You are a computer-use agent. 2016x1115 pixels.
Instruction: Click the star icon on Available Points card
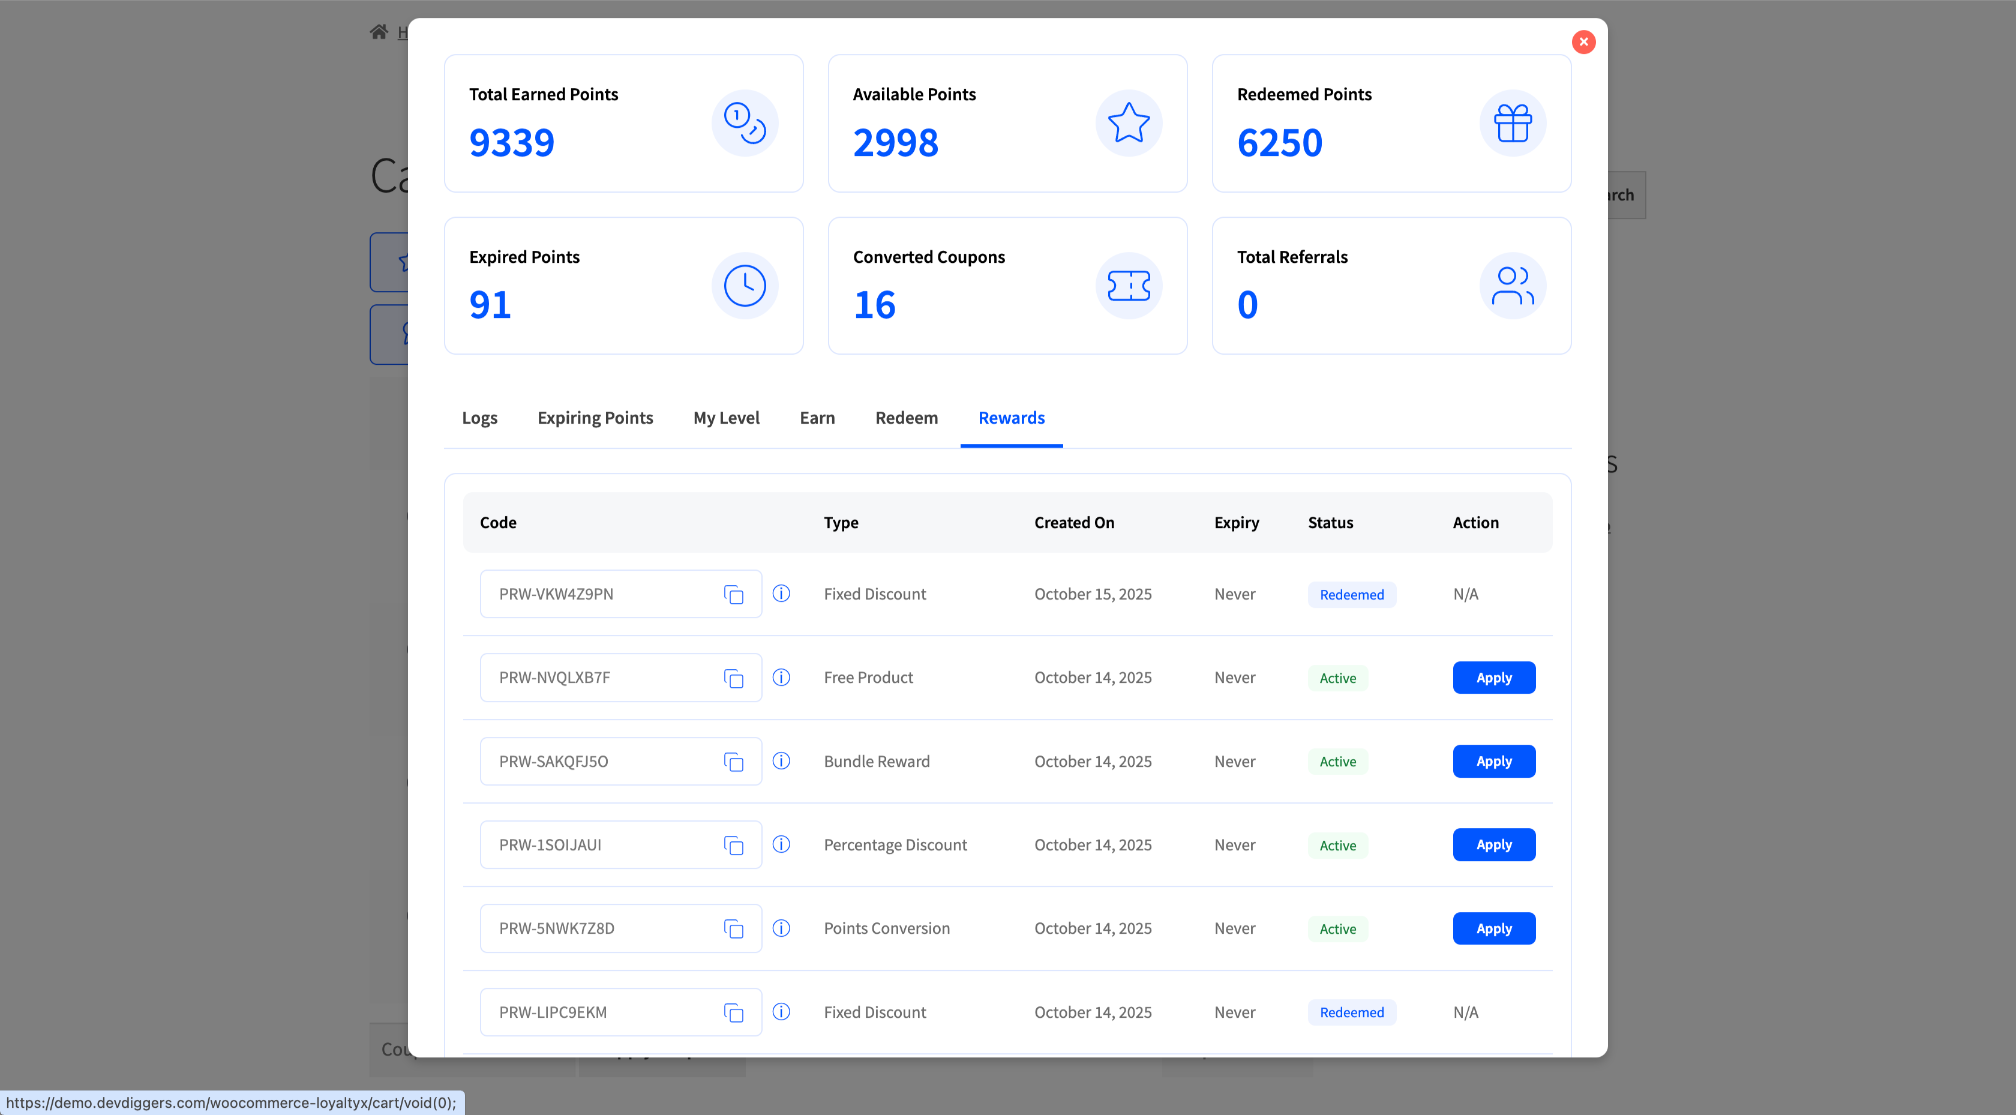click(x=1129, y=123)
